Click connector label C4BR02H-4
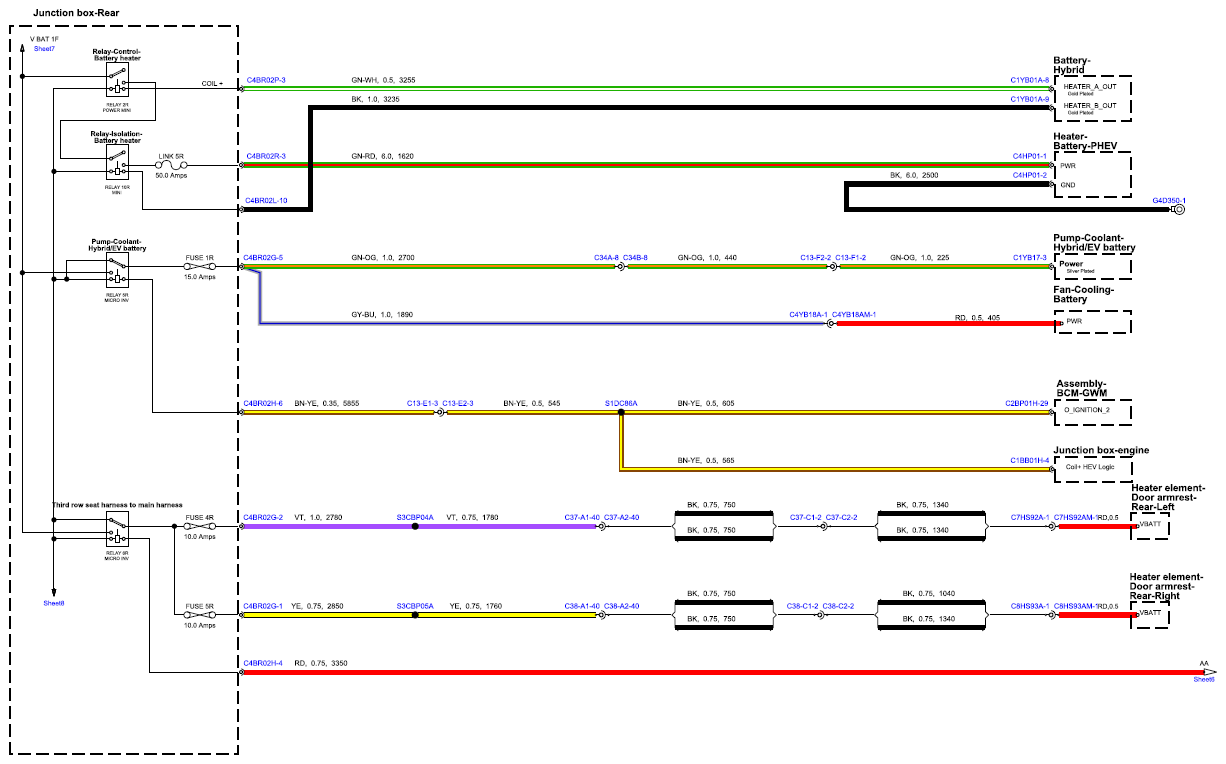The width and height of the screenshot is (1226, 764). [x=264, y=663]
